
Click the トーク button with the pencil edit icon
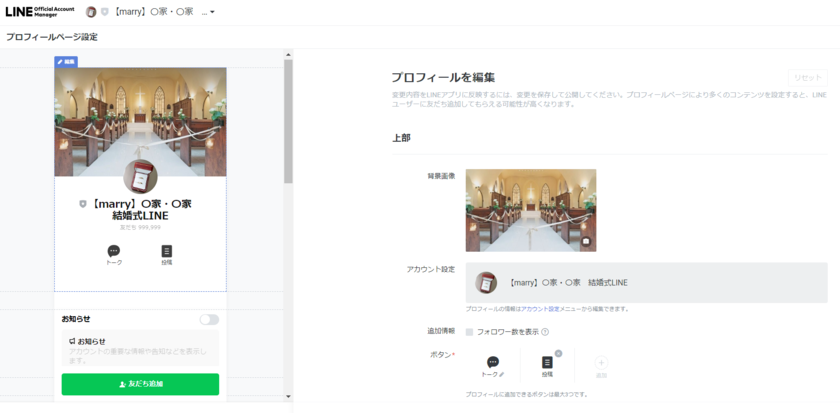click(493, 367)
